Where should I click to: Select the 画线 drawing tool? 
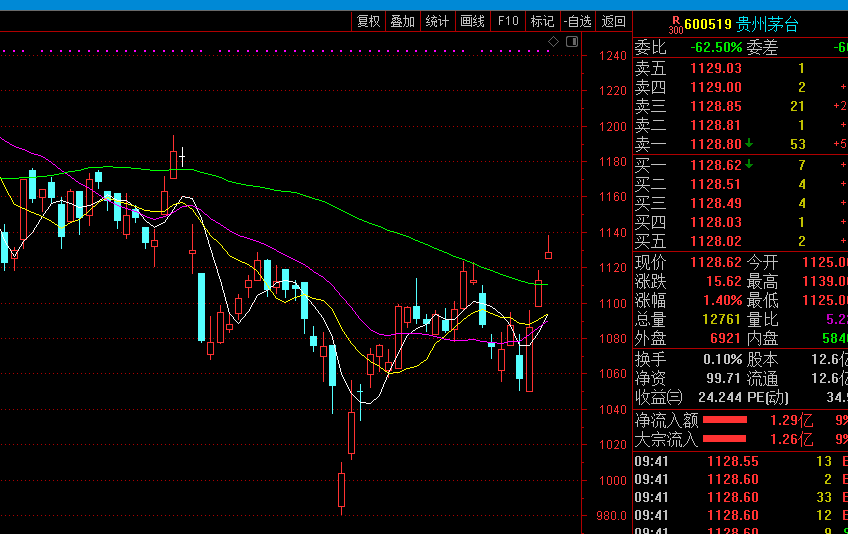click(x=472, y=21)
